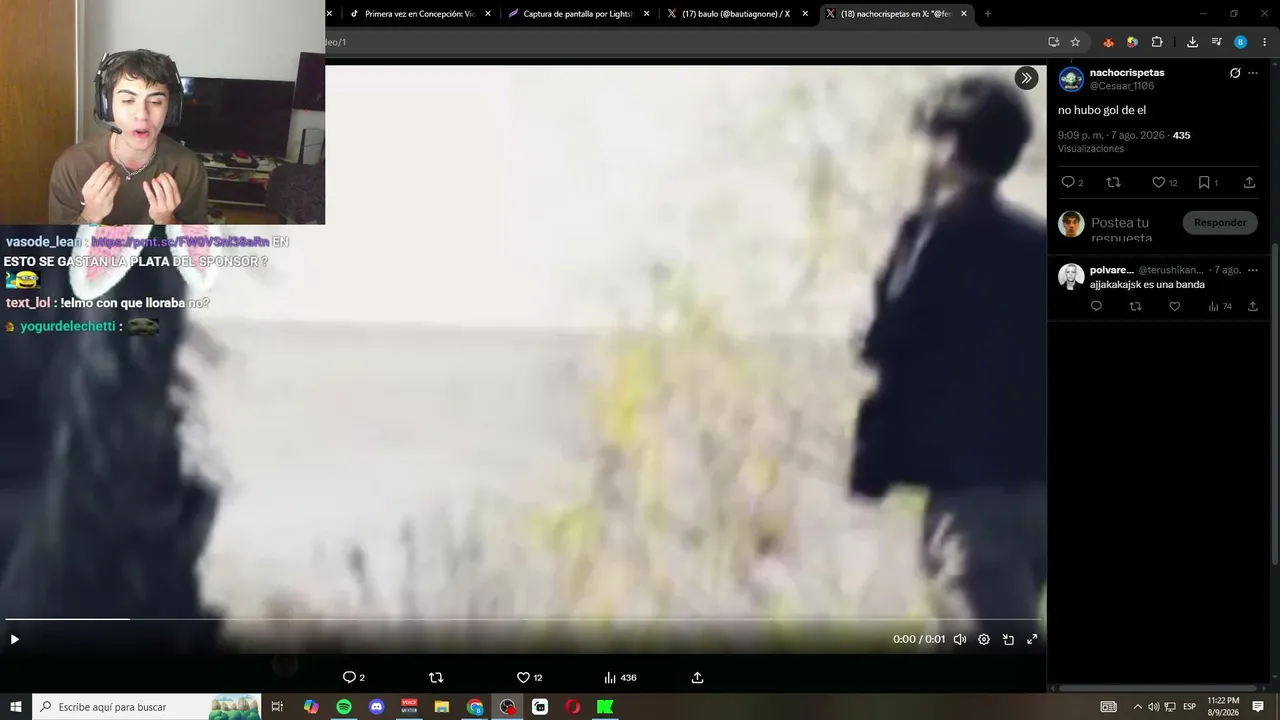Switch to '(17) baulo (@bautiagnone) / X' tab
Screen dimensions: 1280x720
[736, 14]
